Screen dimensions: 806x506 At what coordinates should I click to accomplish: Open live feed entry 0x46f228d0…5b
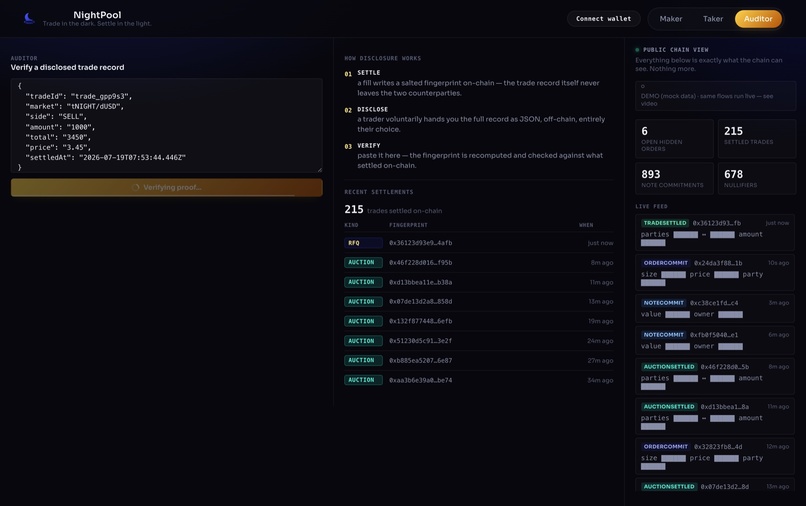715,376
